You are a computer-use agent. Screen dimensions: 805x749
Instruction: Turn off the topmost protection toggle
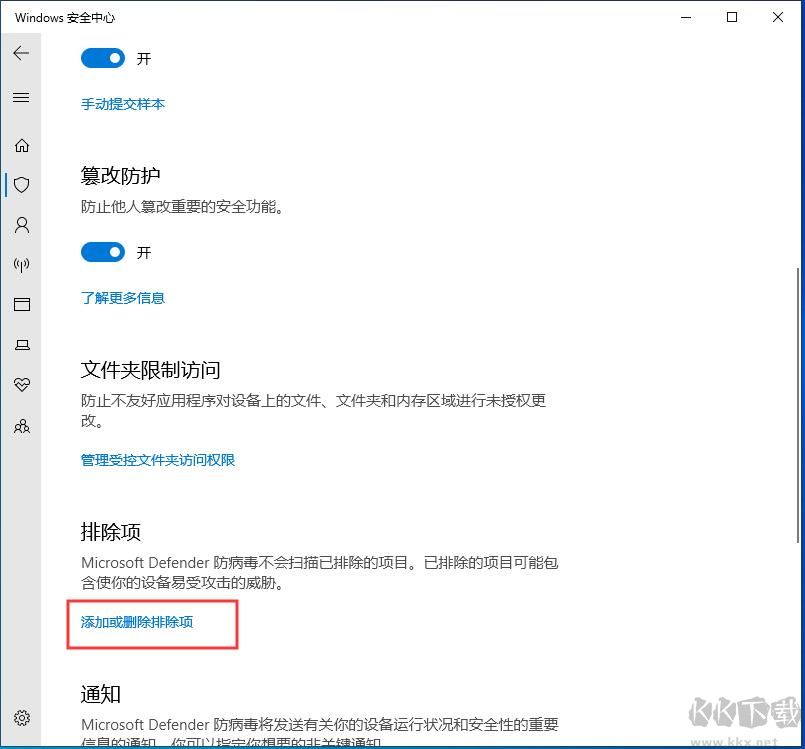click(103, 58)
